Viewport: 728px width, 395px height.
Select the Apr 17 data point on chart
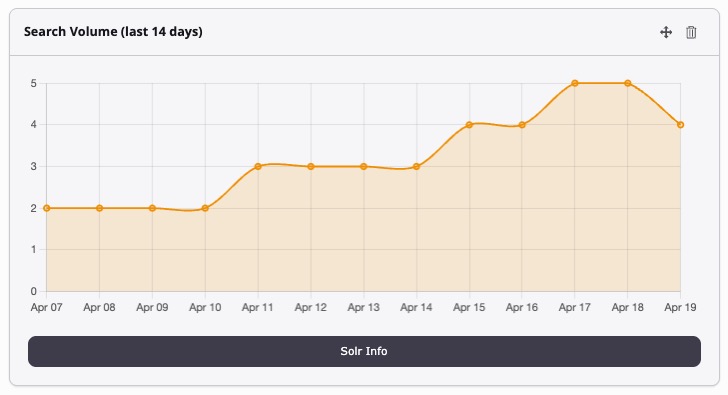click(x=575, y=83)
